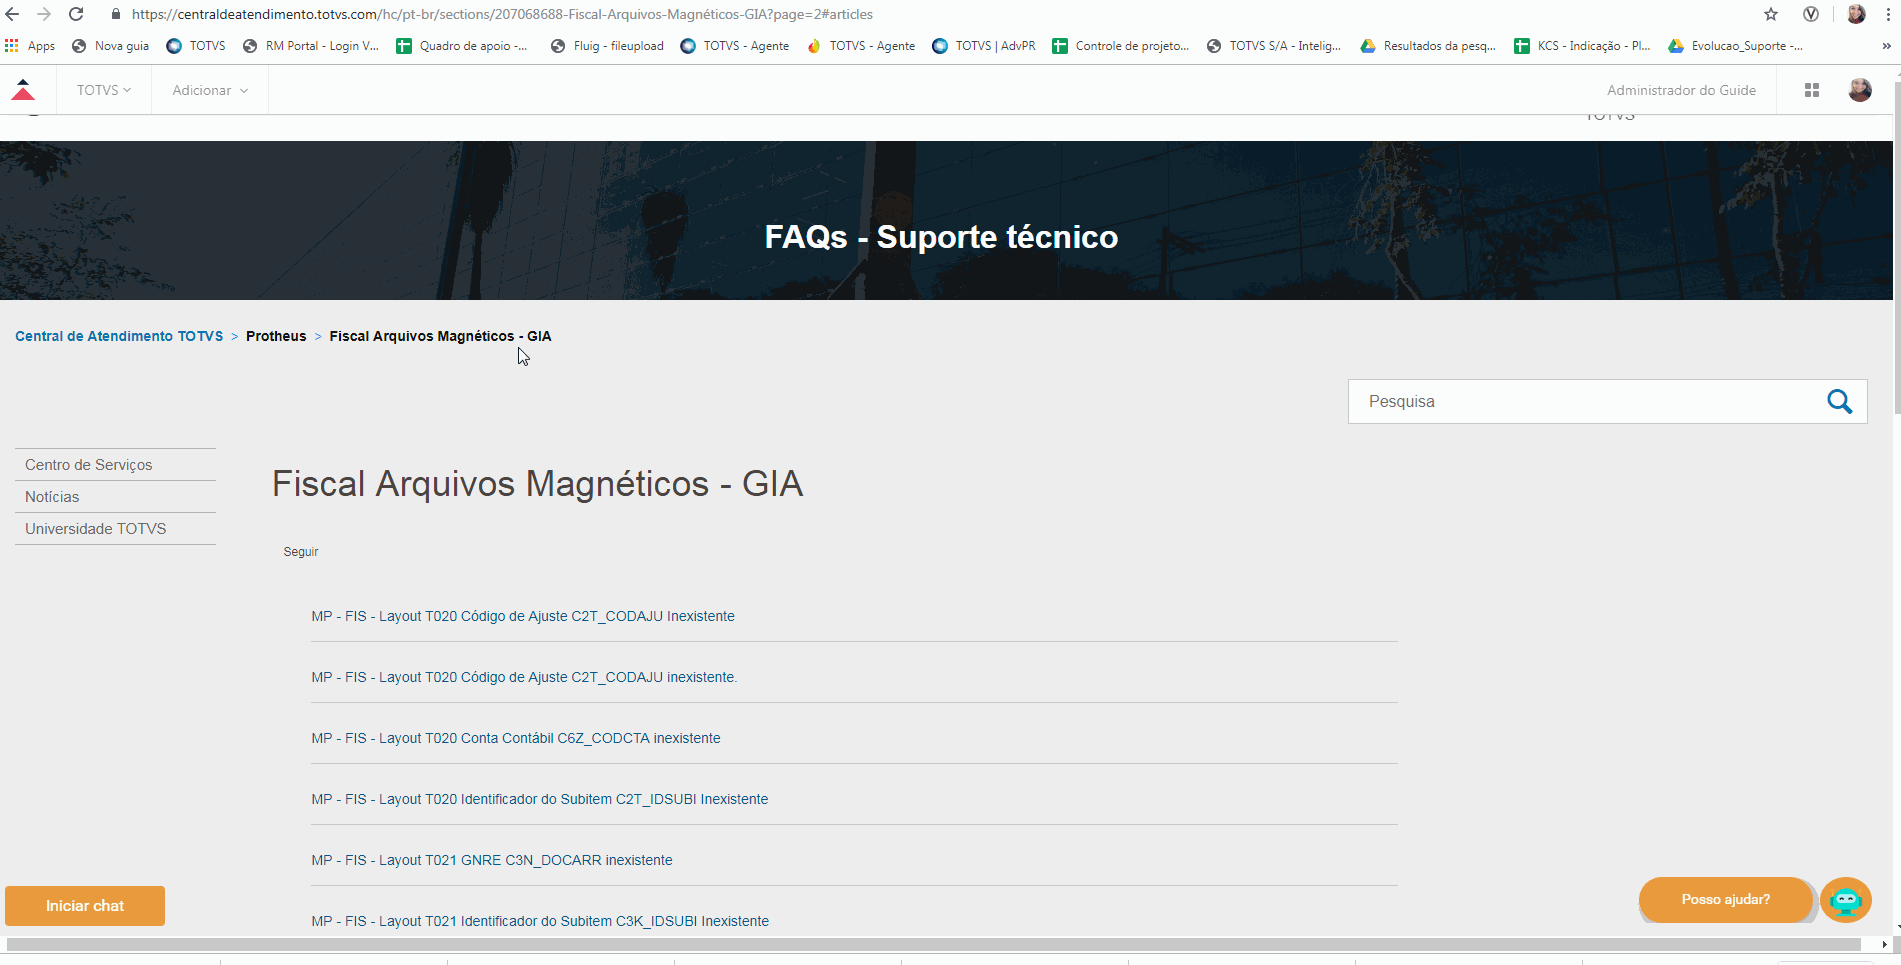This screenshot has height=965, width=1901.
Task: Open Centro de Serviços sidebar item
Action: click(x=115, y=465)
